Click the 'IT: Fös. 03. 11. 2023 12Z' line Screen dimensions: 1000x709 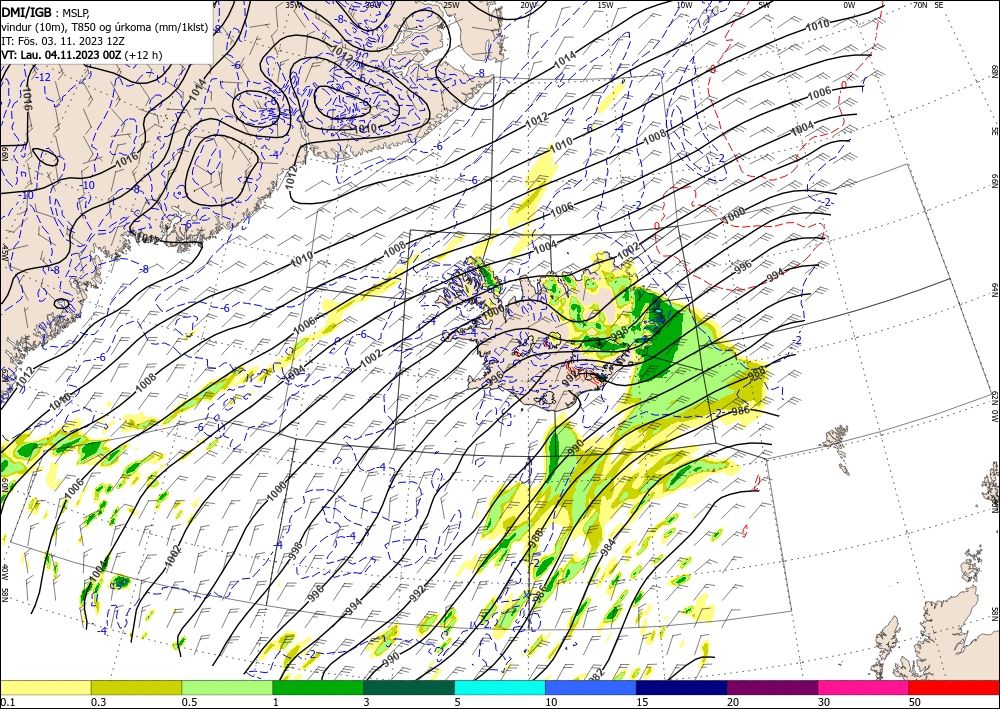[x=62, y=41]
